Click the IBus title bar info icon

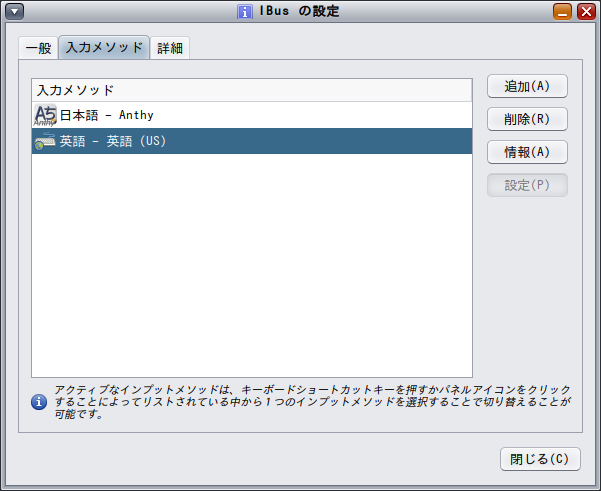245,11
